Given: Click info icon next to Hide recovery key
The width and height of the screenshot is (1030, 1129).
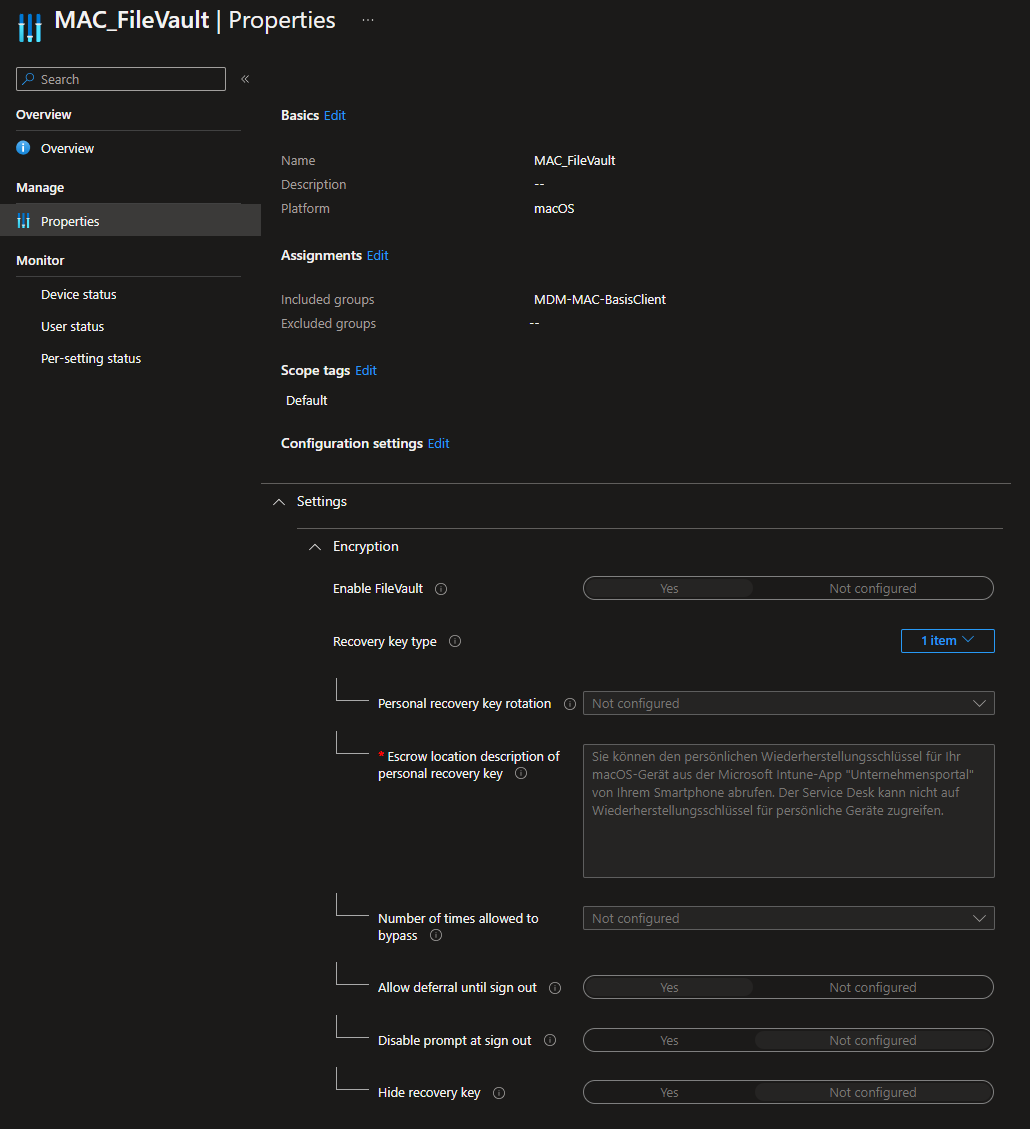Looking at the screenshot, I should (x=499, y=1093).
